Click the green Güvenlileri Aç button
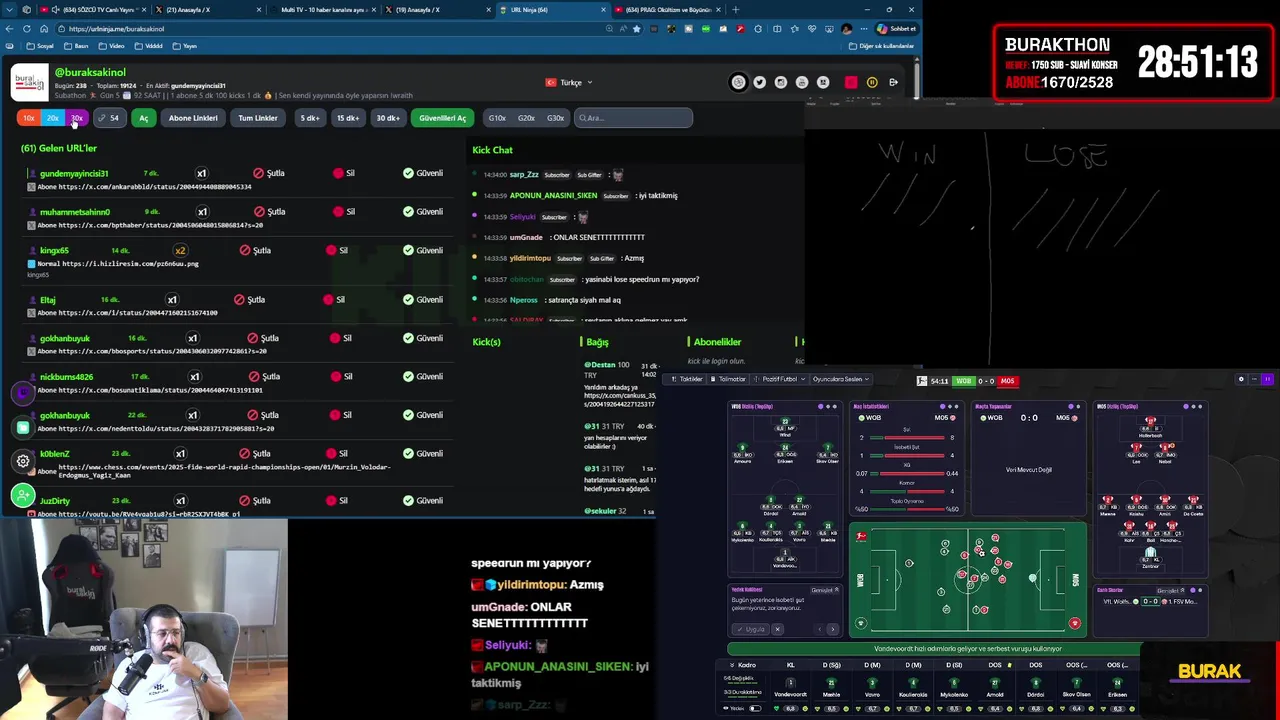1280x720 pixels. (442, 118)
